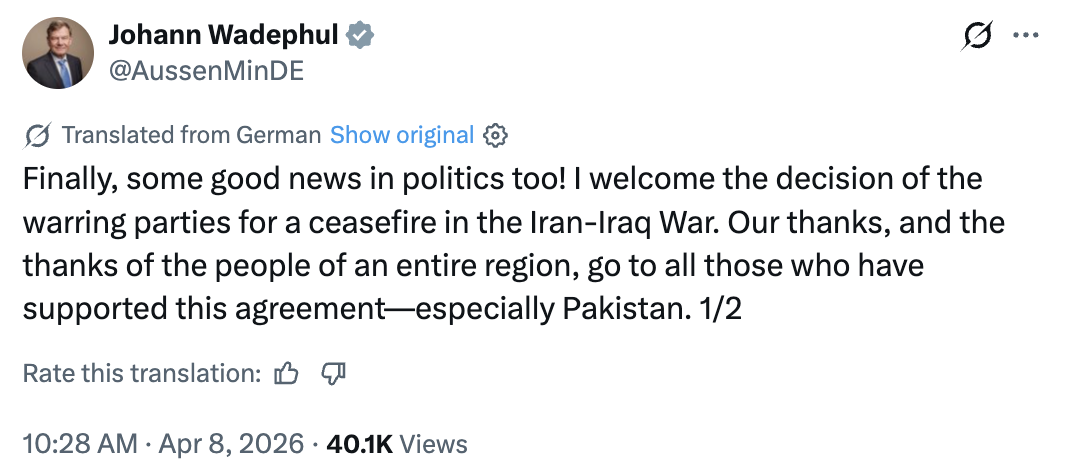Click Show original to view the German text
Screen dimensions: 1072x476
[x=402, y=135]
